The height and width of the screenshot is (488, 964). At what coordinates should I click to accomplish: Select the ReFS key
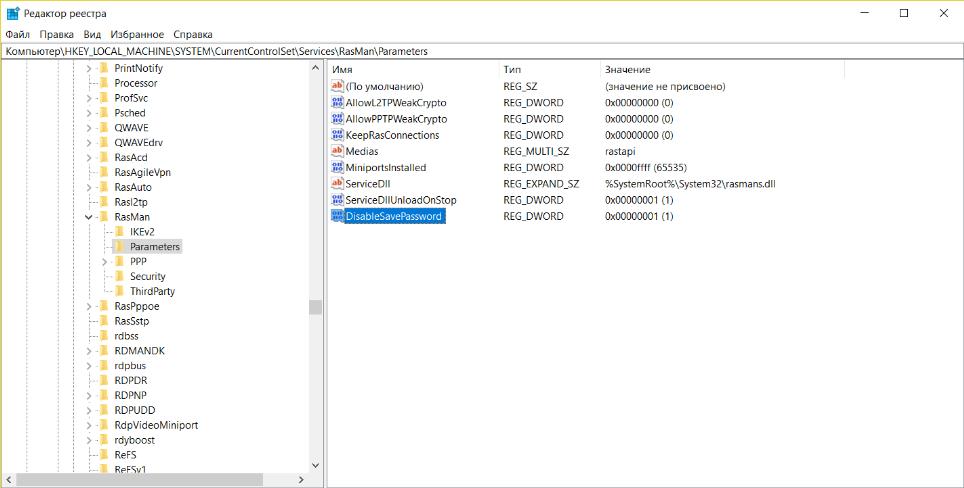125,455
